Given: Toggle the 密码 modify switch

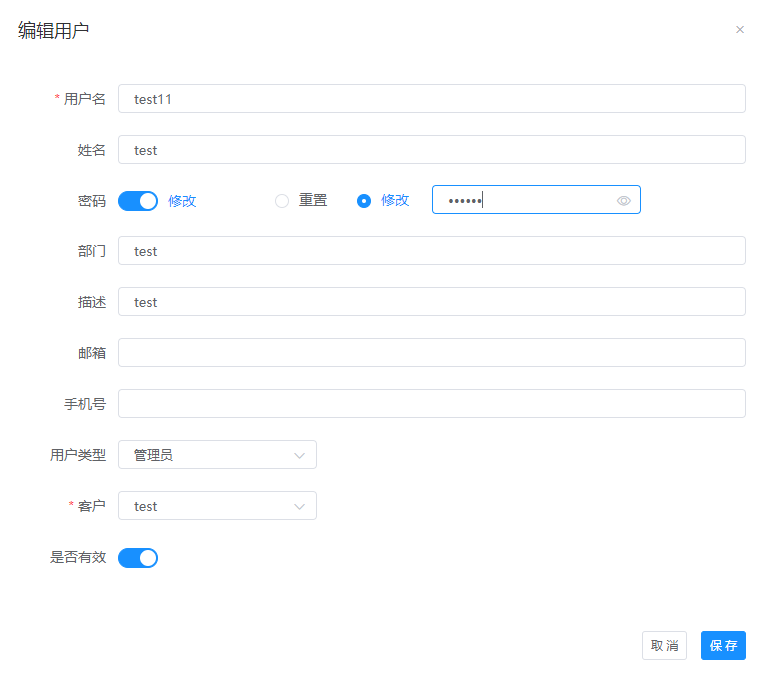Looking at the screenshot, I should tap(138, 200).
